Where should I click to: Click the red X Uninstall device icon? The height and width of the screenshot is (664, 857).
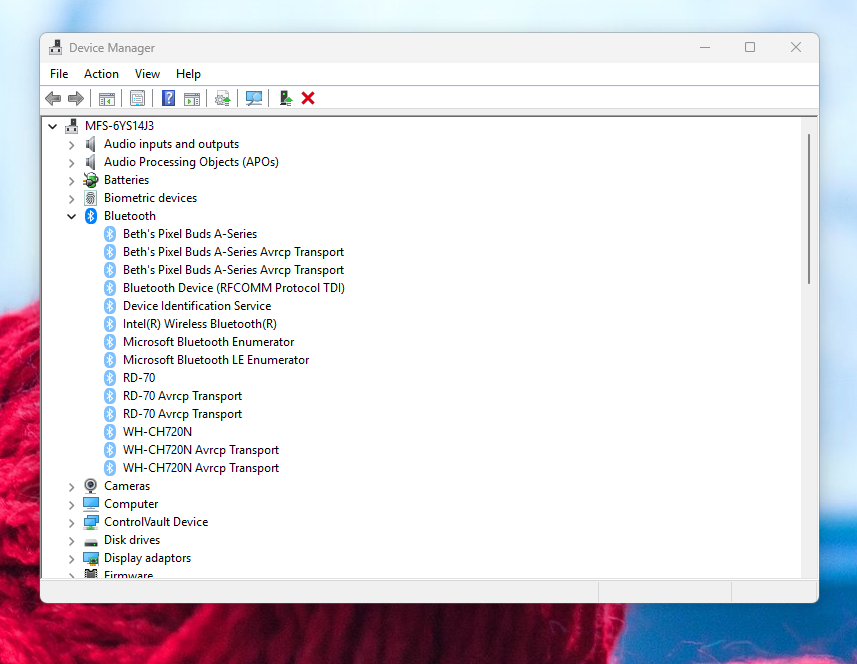308,98
